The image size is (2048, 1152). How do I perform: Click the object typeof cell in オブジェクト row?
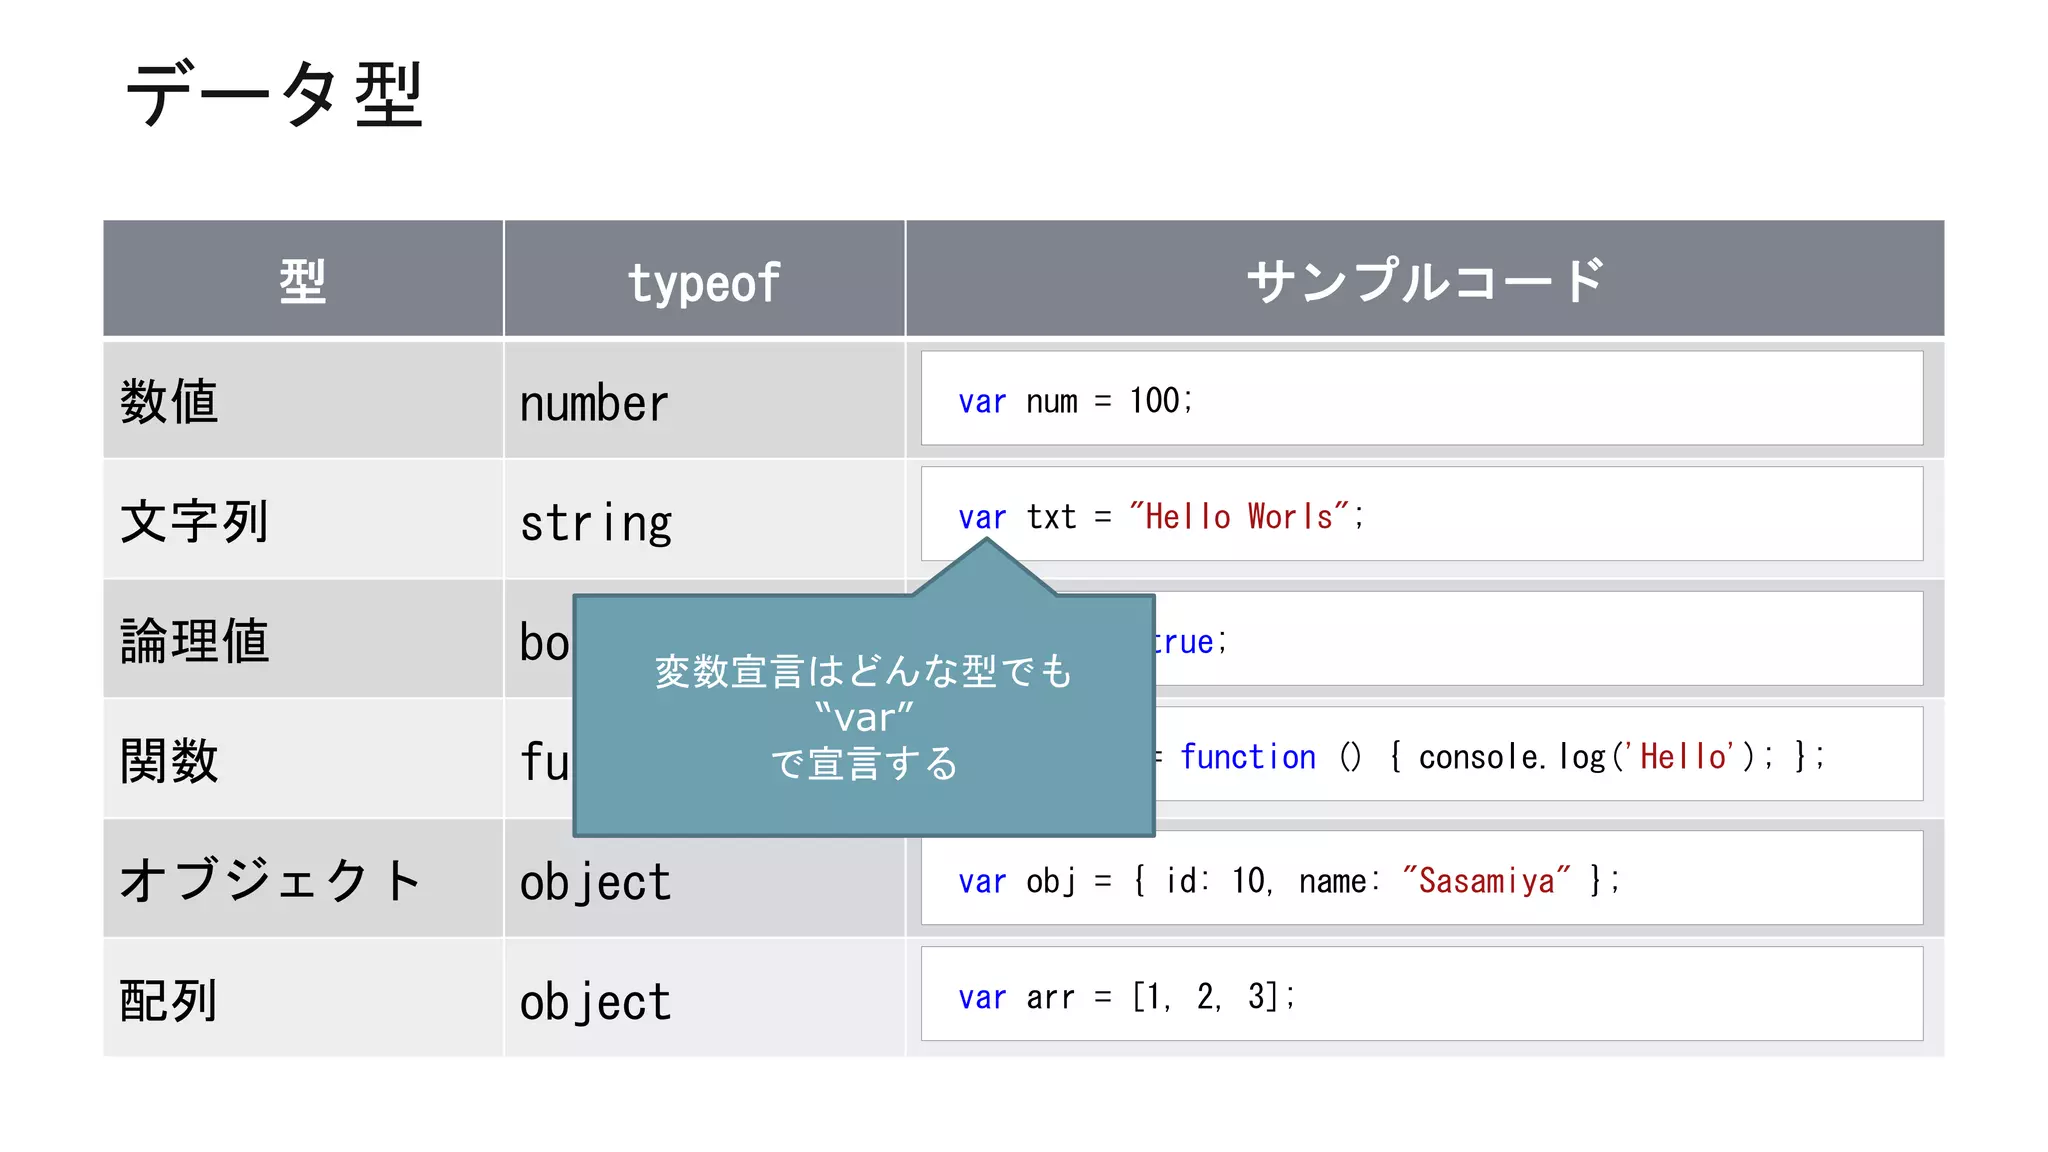point(704,879)
